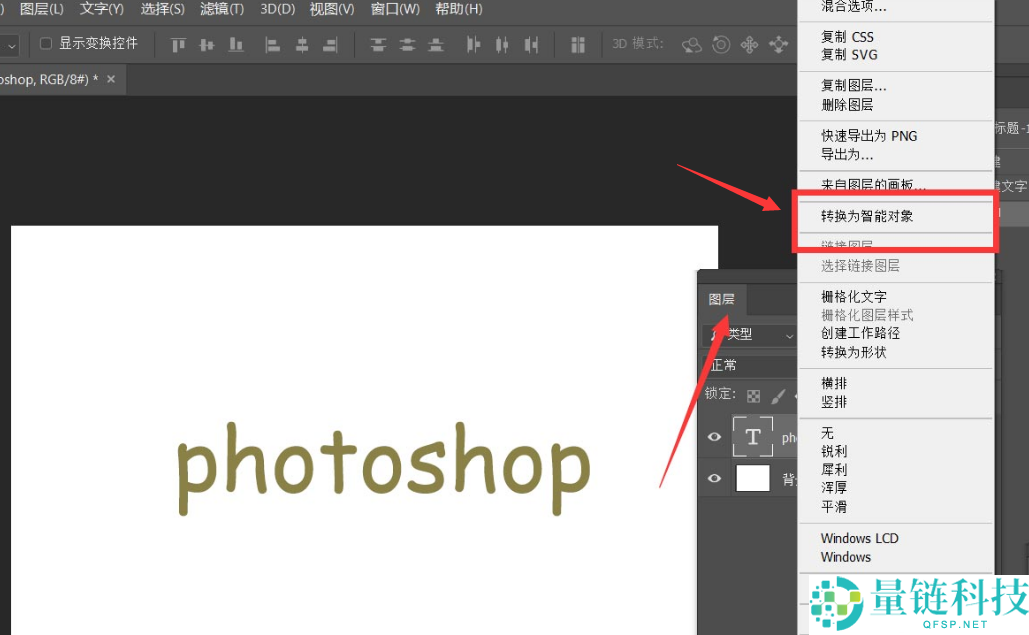Choose 栅格化文字 from the context menu
The height and width of the screenshot is (635, 1029).
click(x=853, y=297)
